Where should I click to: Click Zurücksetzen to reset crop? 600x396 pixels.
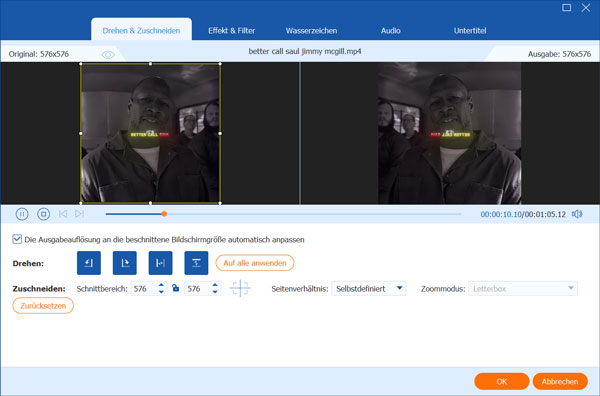click(43, 306)
